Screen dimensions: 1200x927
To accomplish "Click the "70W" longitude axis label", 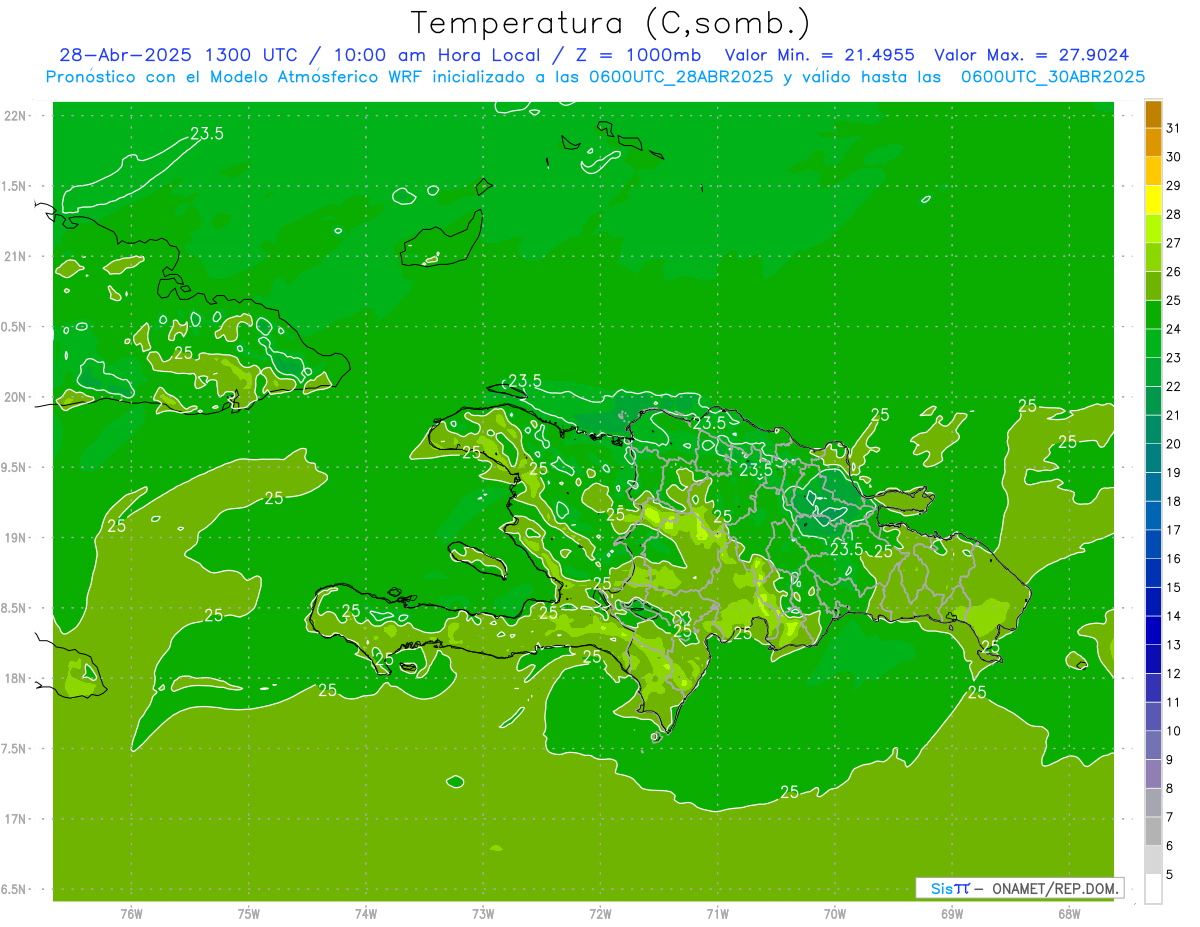I will click(835, 913).
